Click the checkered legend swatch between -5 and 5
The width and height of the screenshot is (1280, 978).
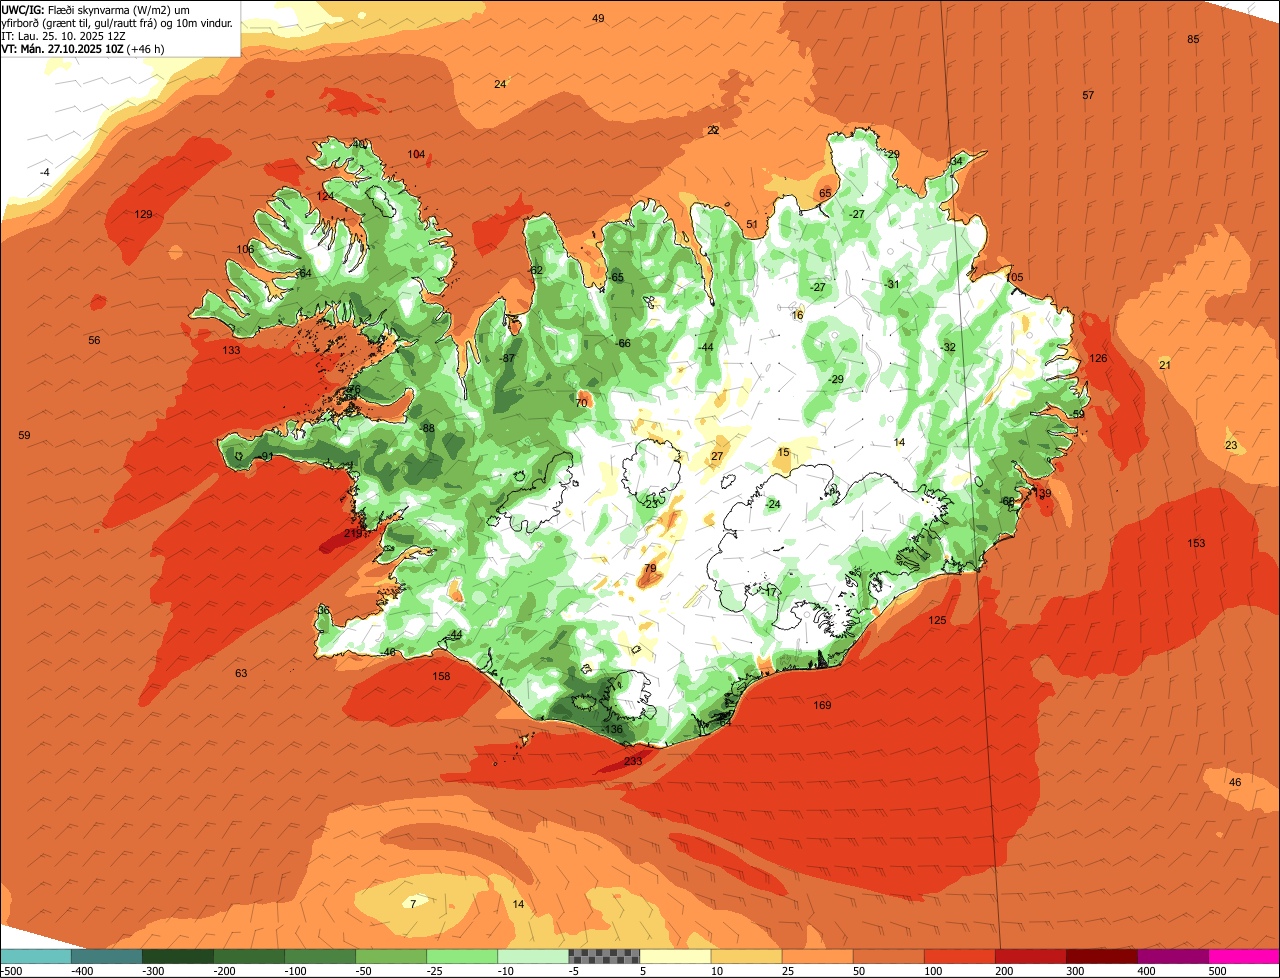pos(604,957)
